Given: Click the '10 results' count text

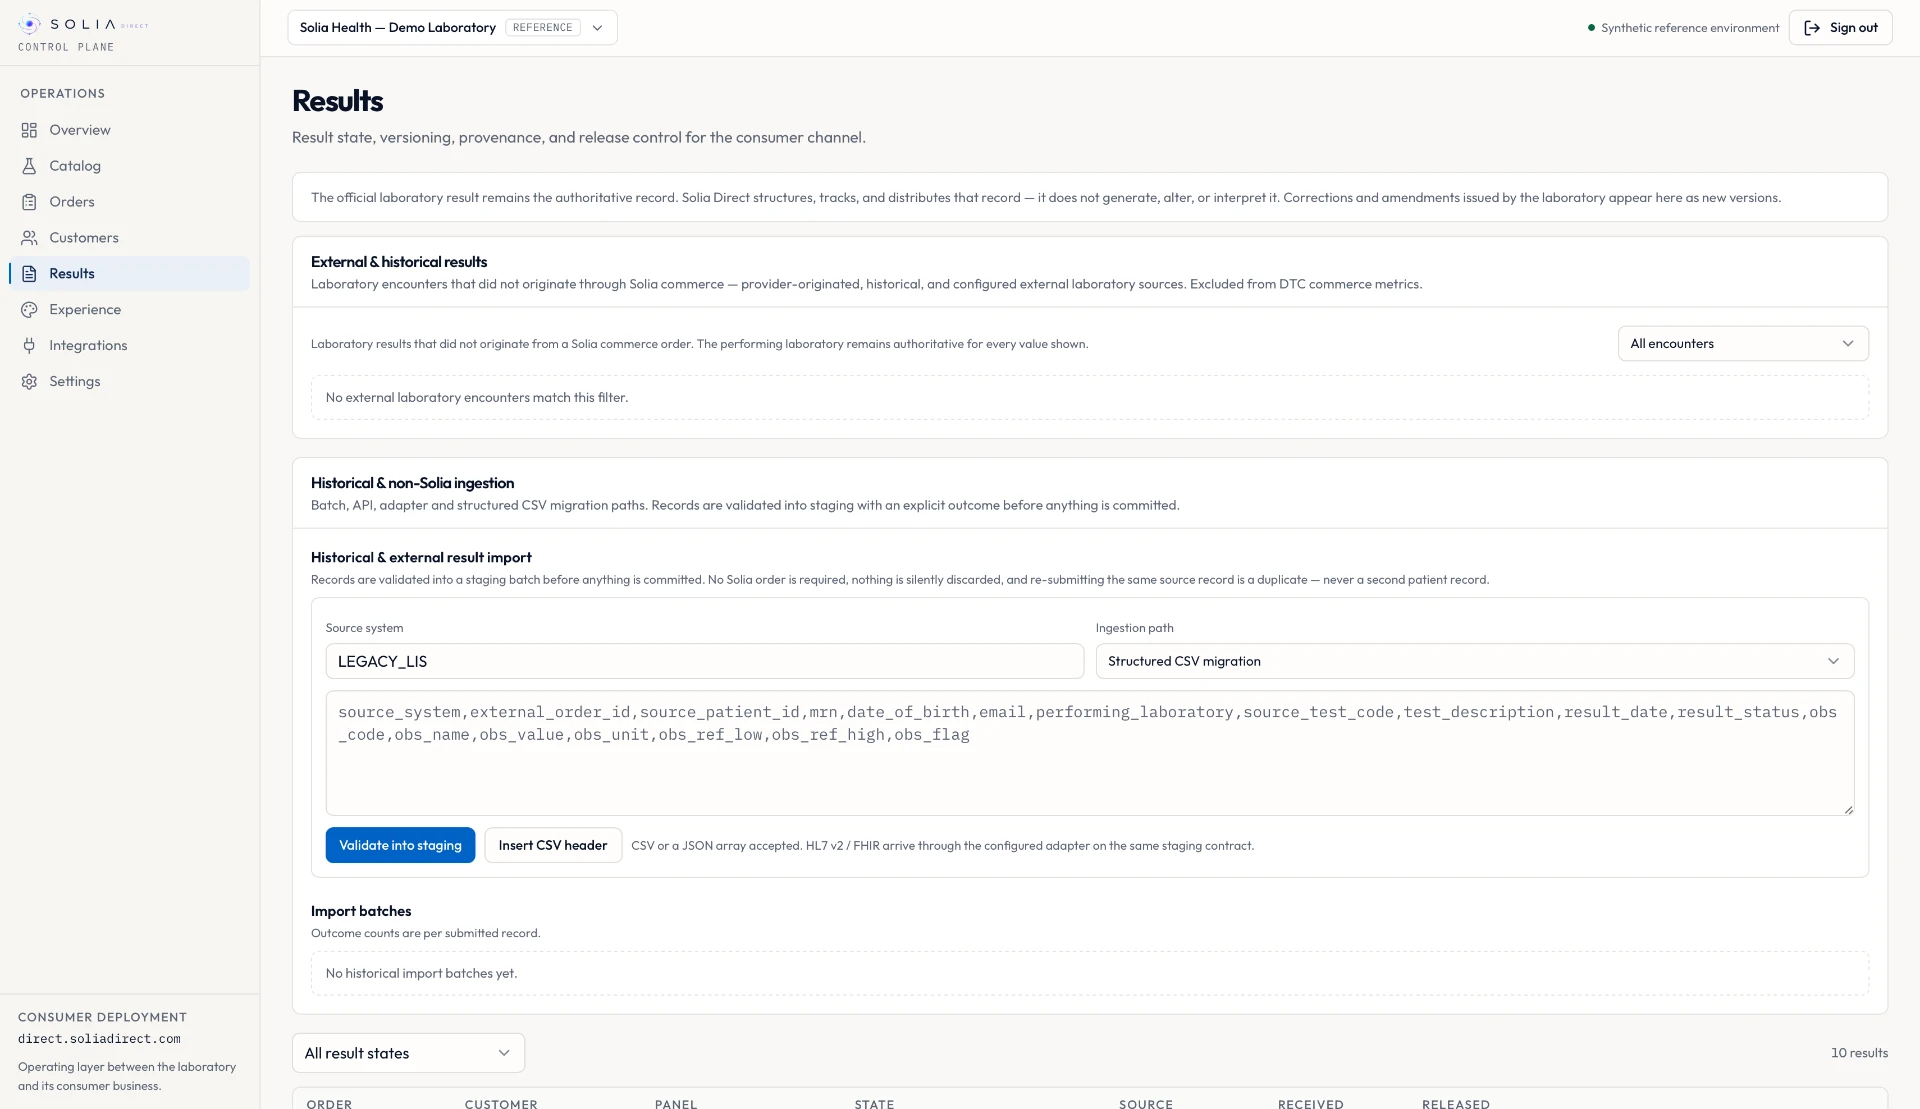Looking at the screenshot, I should 1859,1053.
